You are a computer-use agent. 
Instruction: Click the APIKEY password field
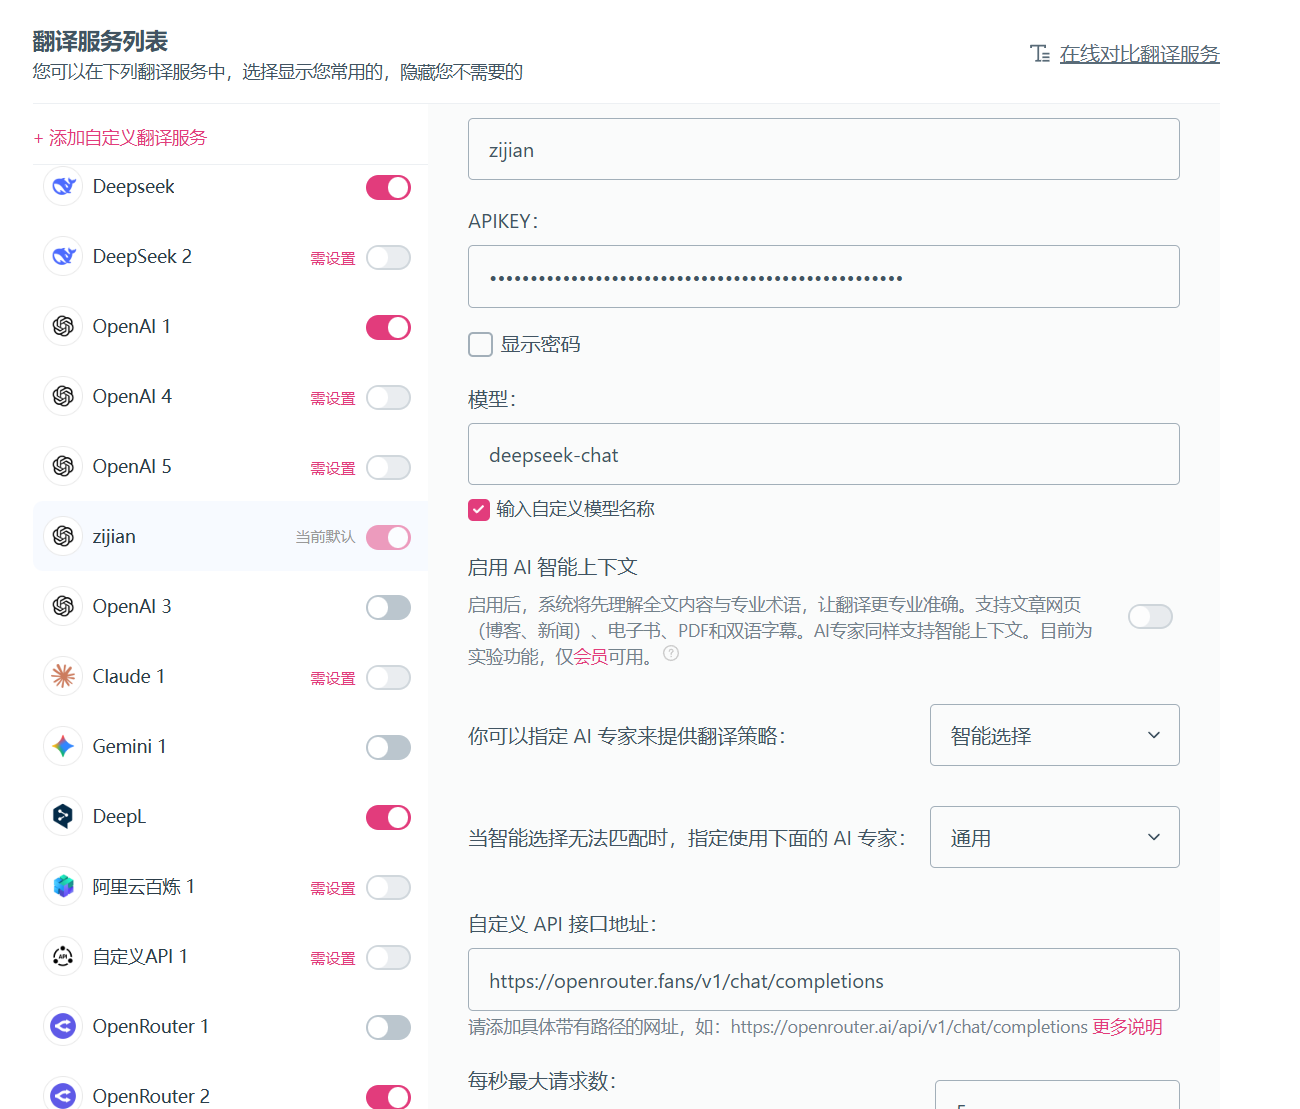(x=824, y=276)
